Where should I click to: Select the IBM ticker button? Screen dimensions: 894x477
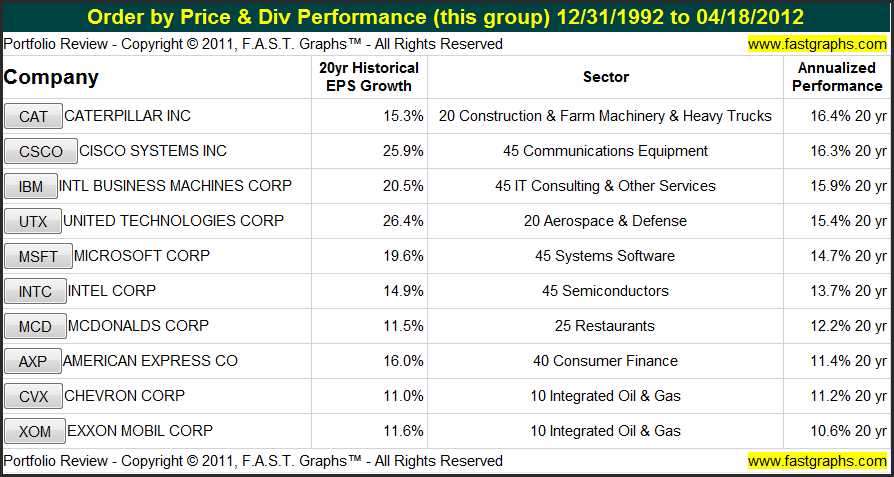31,187
